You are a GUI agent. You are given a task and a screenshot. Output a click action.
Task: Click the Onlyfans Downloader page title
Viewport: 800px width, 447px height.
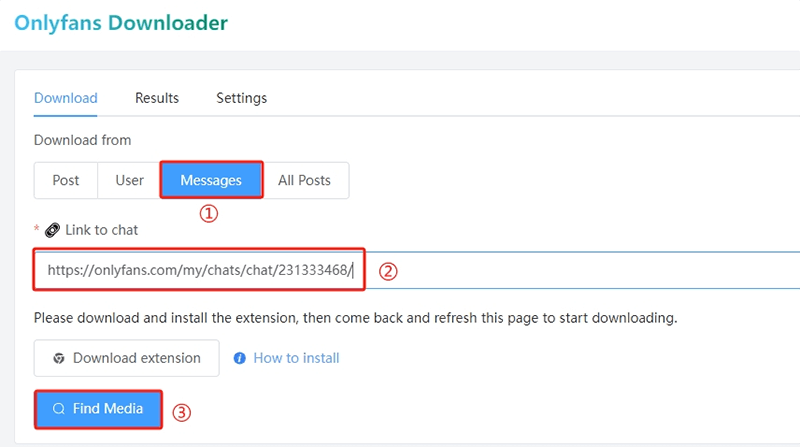[121, 22]
